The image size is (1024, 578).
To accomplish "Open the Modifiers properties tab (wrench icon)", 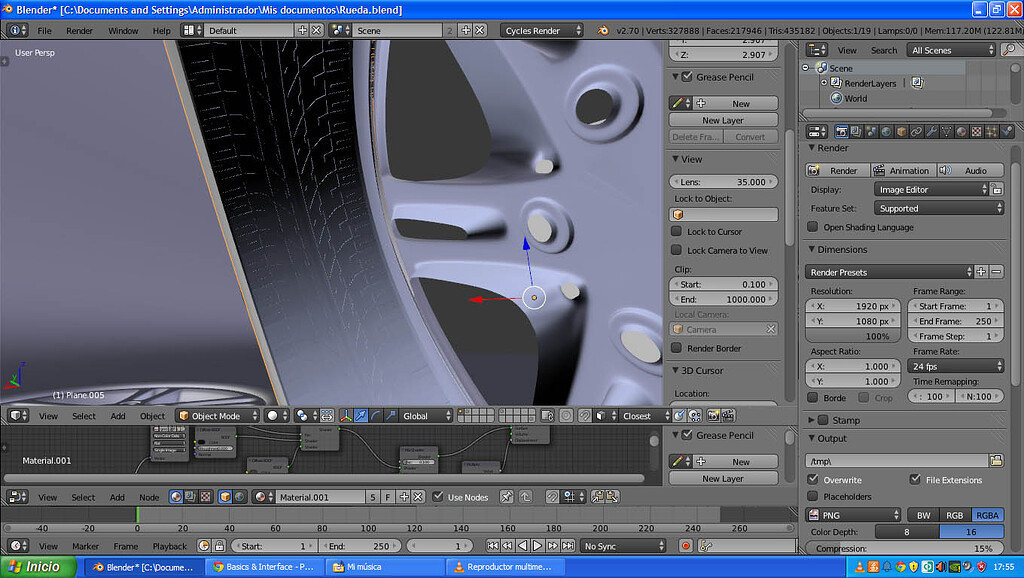I will click(931, 132).
